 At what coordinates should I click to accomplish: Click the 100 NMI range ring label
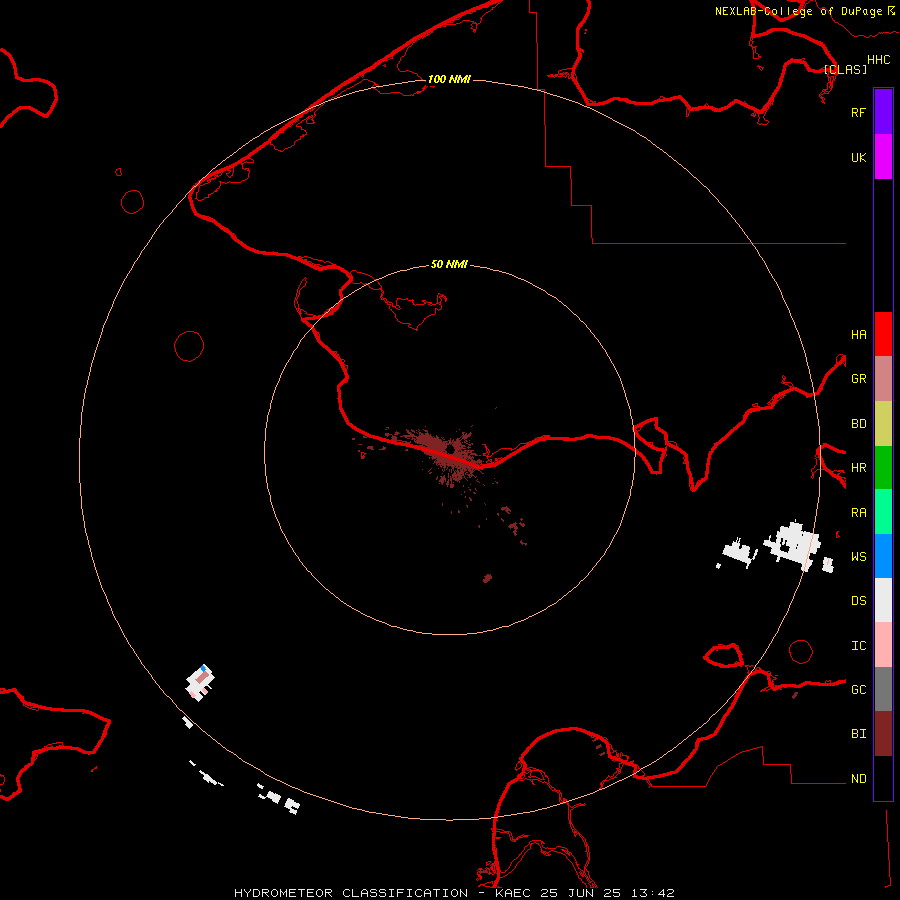(449, 79)
